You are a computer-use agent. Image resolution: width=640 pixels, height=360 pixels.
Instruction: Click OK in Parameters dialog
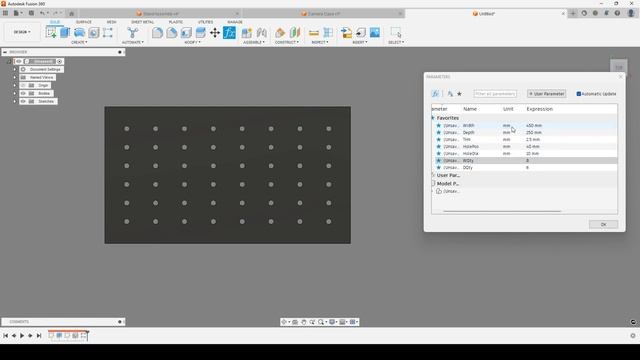coord(603,224)
